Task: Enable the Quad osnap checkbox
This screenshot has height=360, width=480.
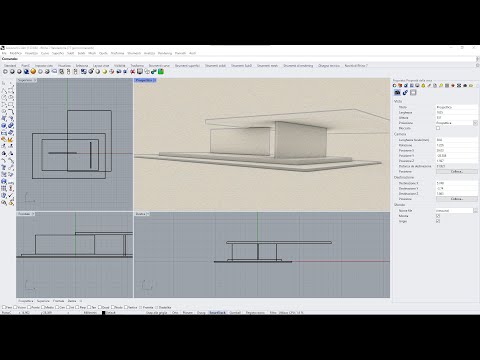Action: 100,307
